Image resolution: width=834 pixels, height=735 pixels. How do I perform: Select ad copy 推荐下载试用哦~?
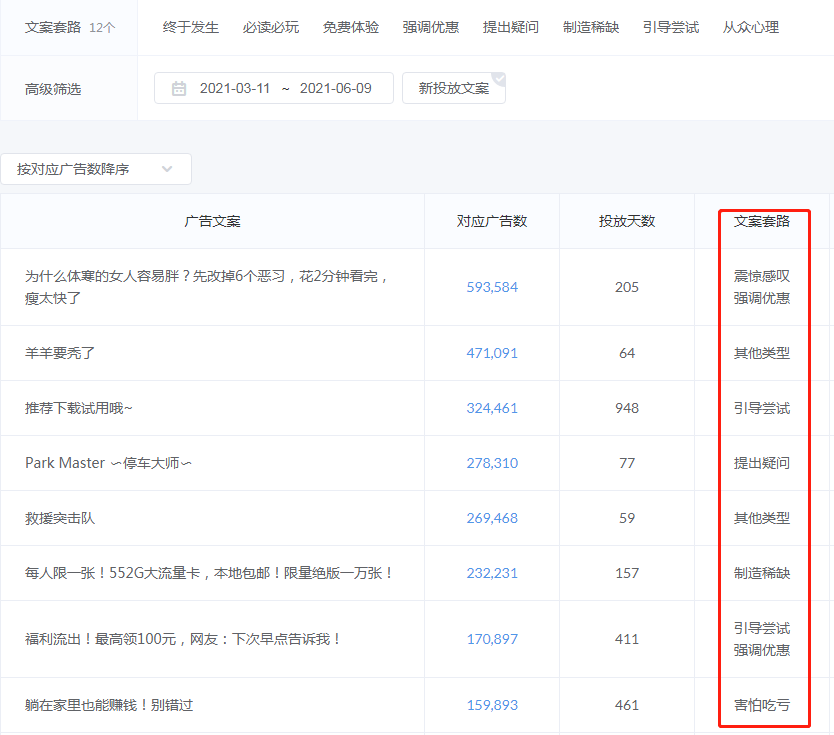(78, 408)
